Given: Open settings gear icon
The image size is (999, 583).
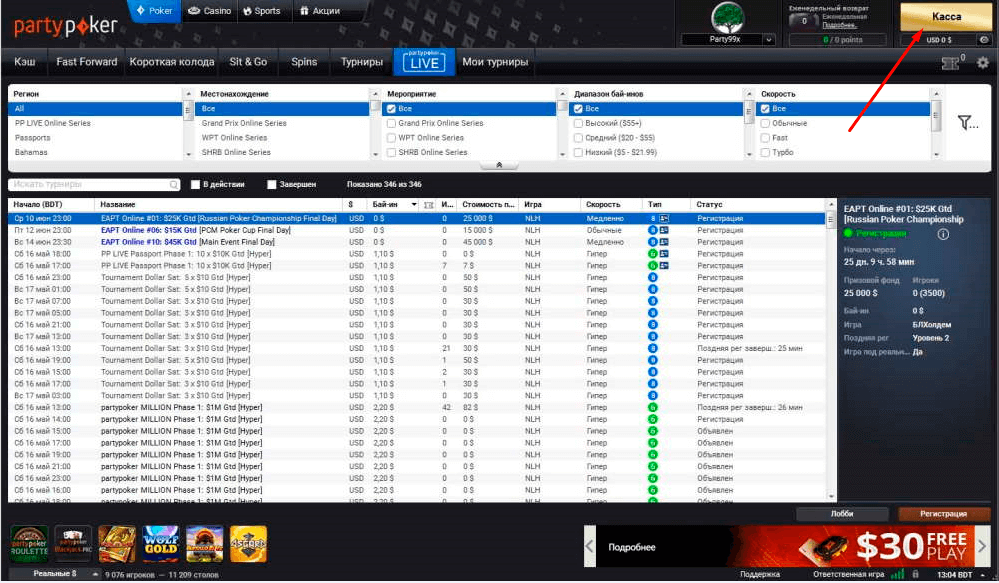Looking at the screenshot, I should click(x=982, y=62).
